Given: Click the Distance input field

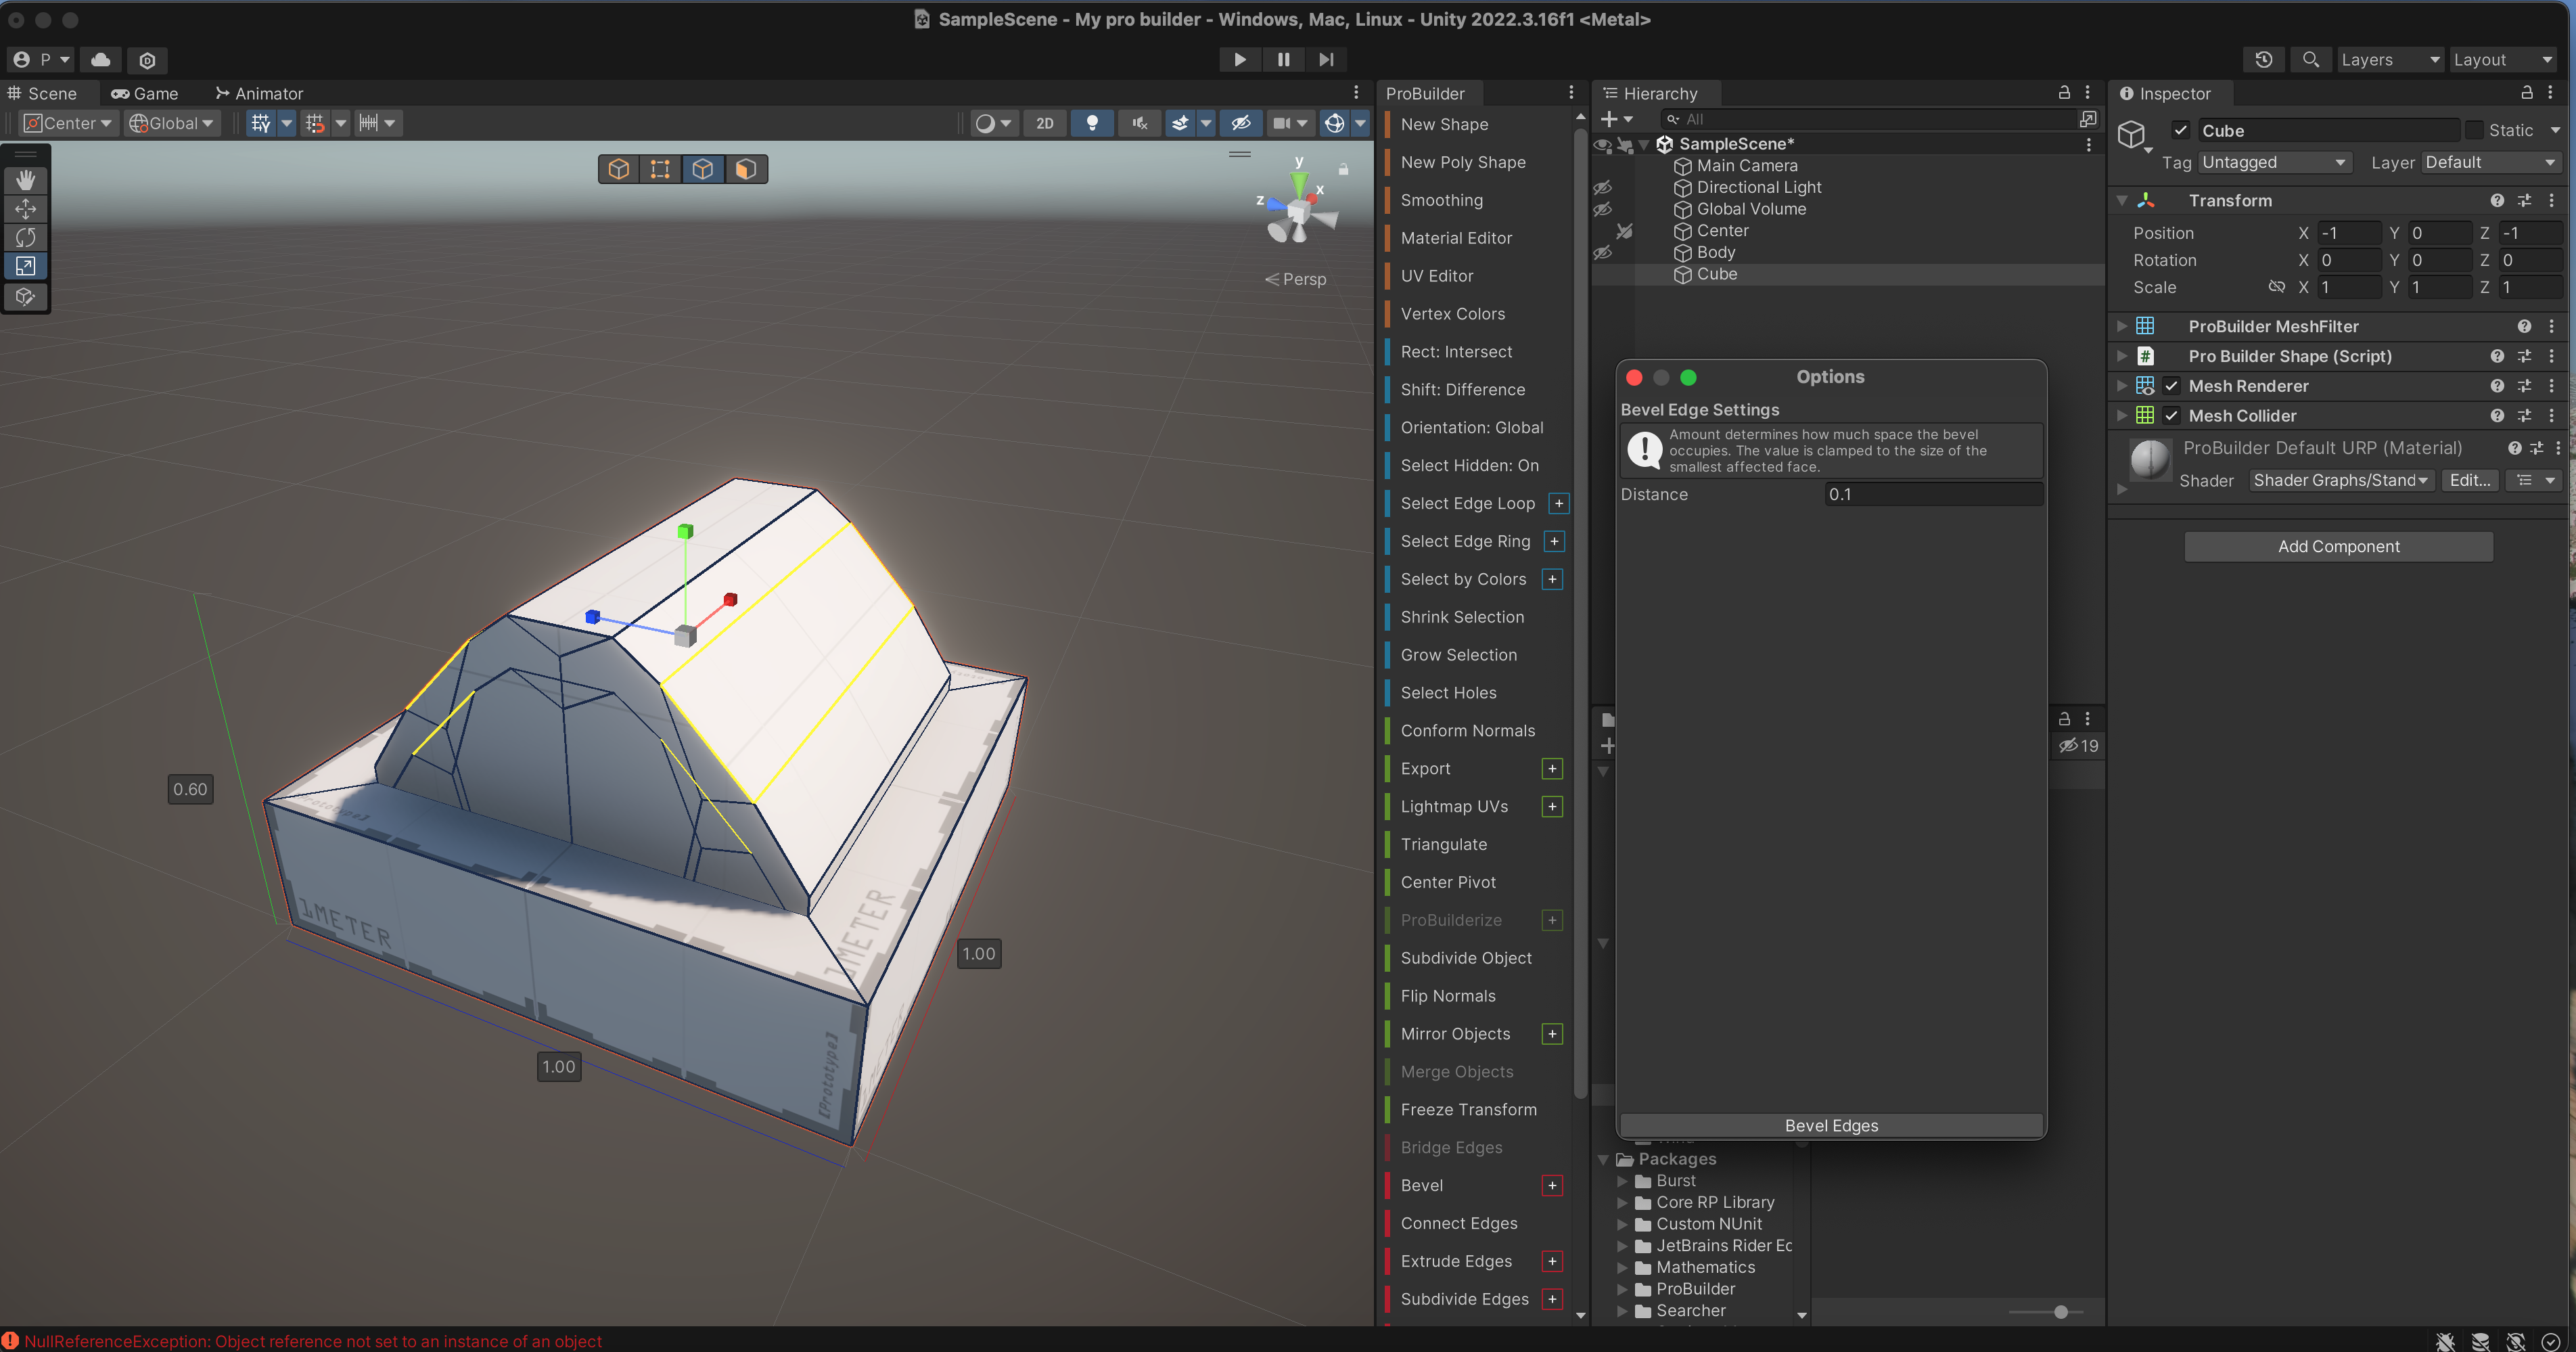Looking at the screenshot, I should (1932, 494).
